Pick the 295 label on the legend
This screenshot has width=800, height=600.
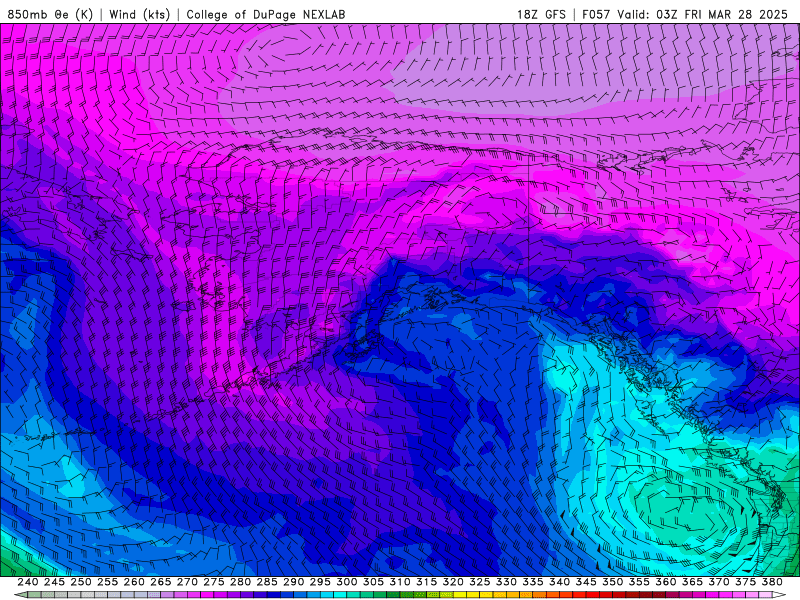pos(320,582)
